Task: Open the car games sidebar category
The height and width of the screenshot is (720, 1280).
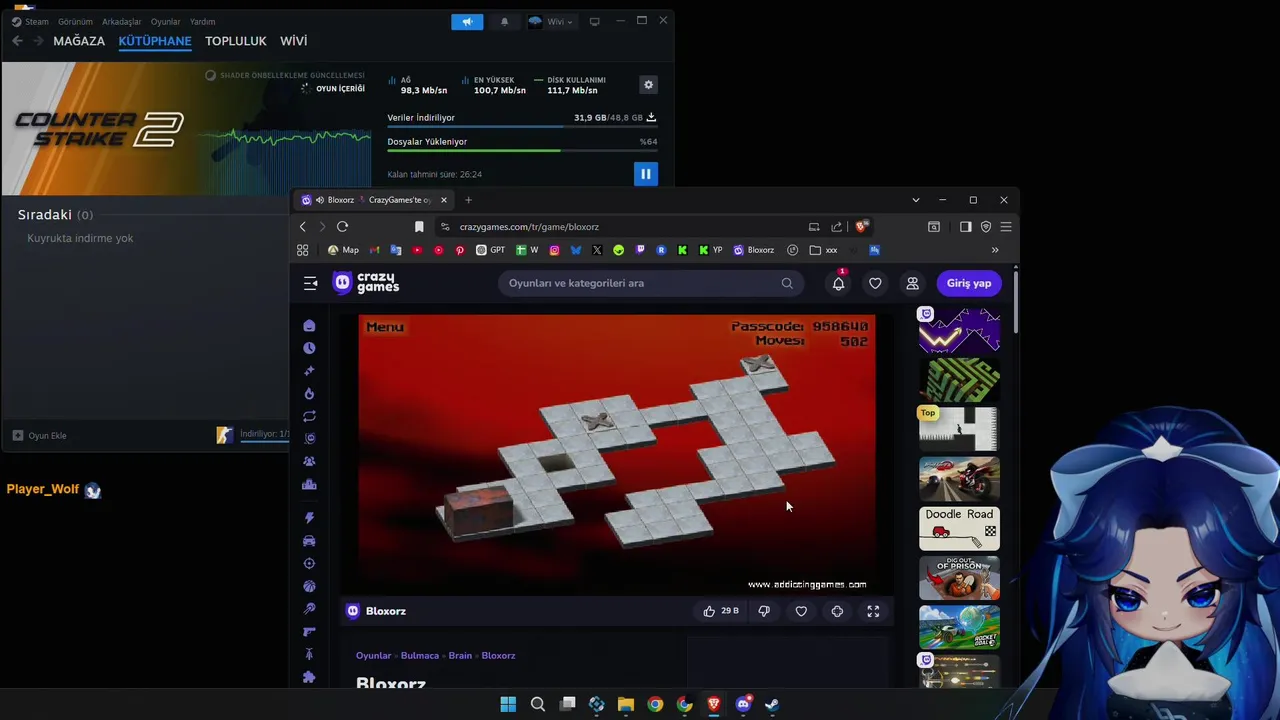Action: [309, 541]
